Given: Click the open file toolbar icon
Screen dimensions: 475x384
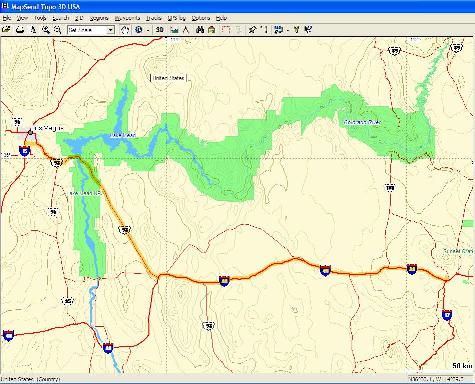Looking at the screenshot, I should point(6,30).
